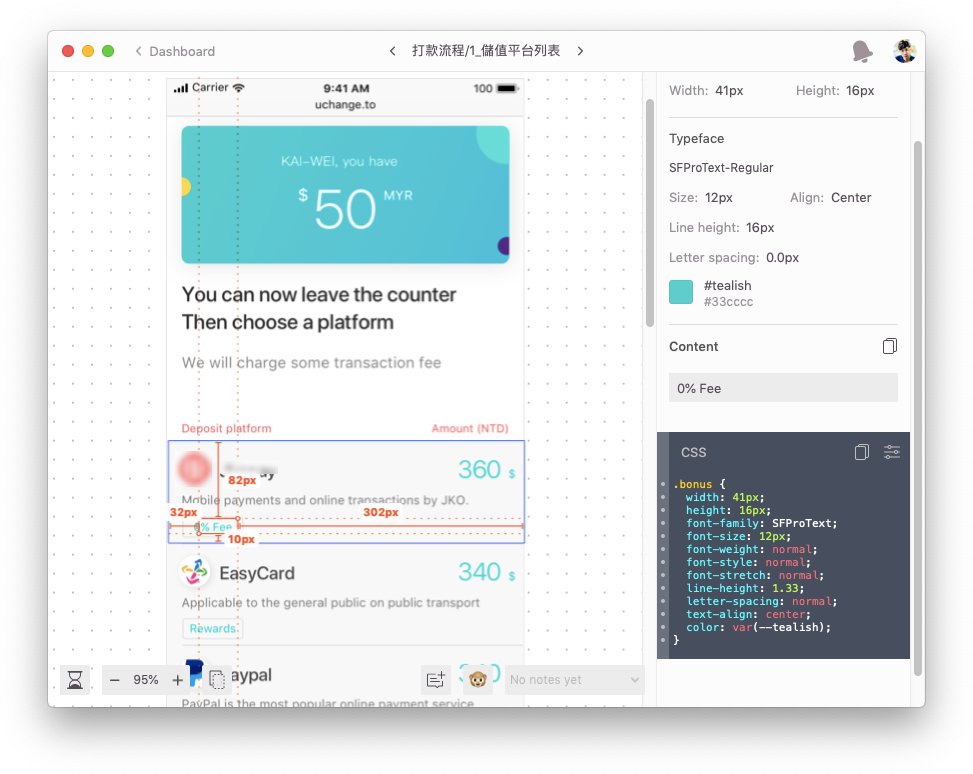Click the color: var(--tealish) CSS line
This screenshot has height=774, width=973.
click(x=758, y=628)
